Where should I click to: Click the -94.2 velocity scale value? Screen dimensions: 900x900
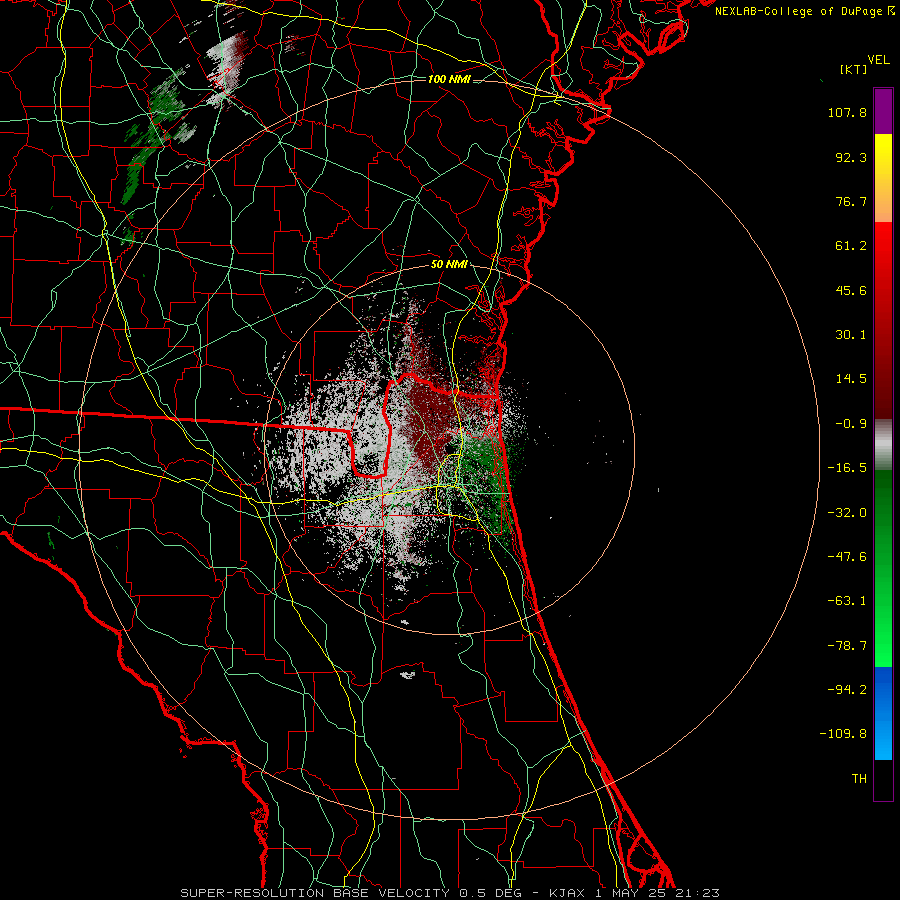847,689
